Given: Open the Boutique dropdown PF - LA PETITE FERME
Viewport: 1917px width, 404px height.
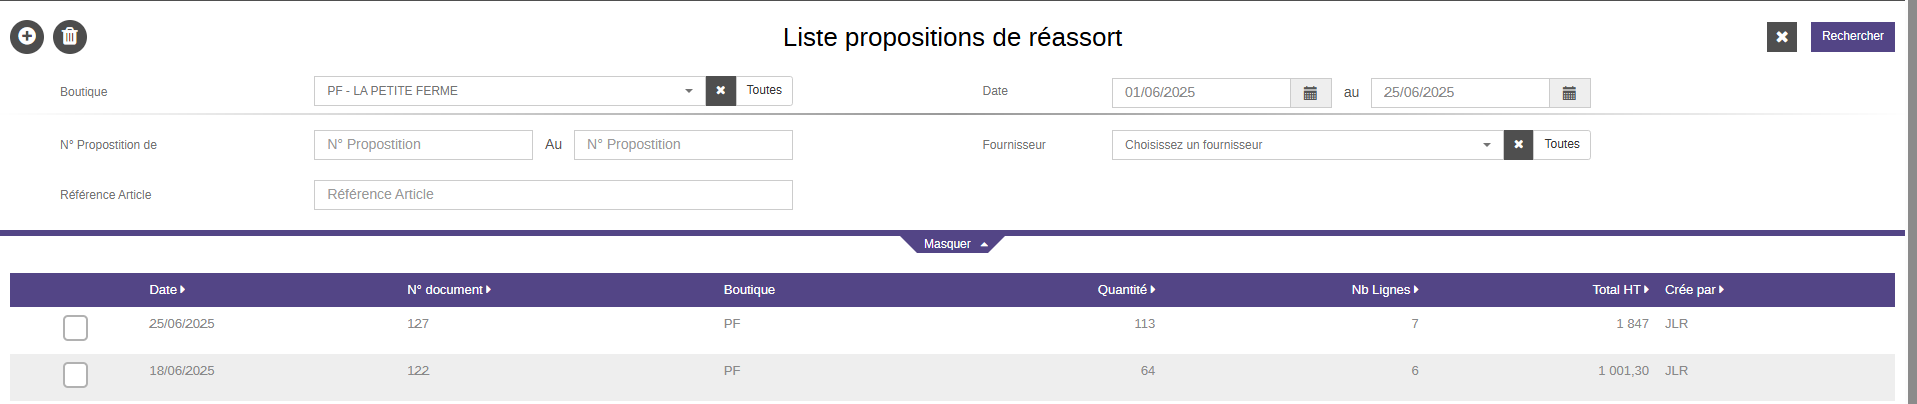Looking at the screenshot, I should point(509,91).
